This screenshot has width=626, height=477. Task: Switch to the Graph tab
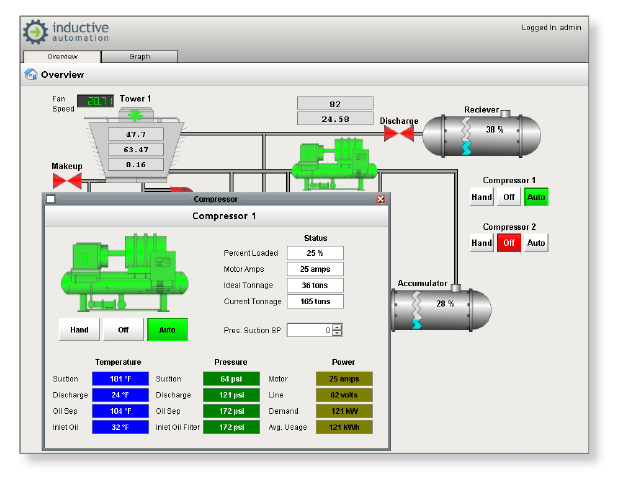(140, 56)
